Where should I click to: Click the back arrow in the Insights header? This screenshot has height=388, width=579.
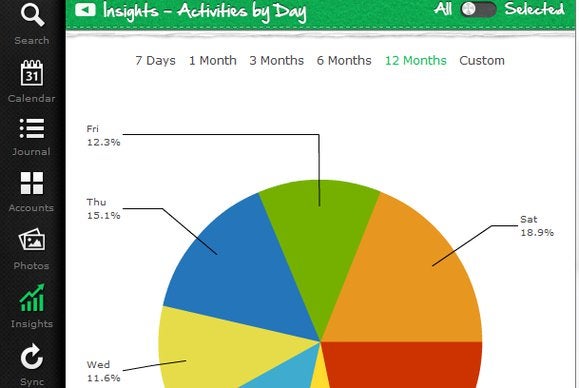(x=85, y=10)
